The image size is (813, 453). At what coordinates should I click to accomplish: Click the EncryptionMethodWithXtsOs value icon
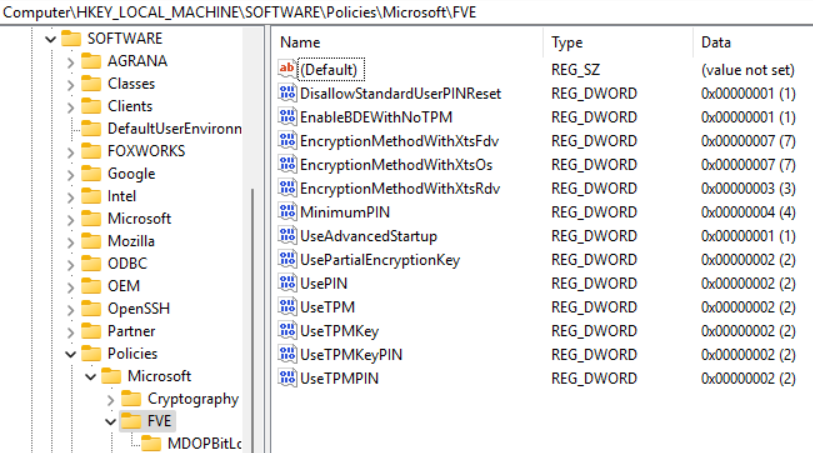287,165
